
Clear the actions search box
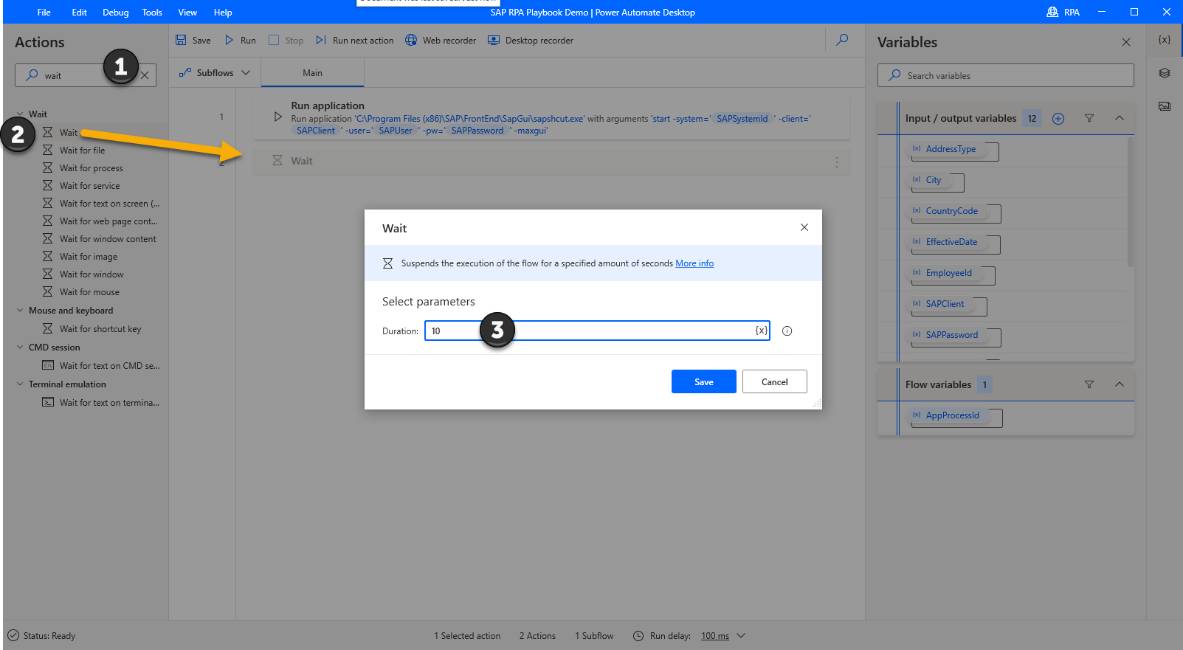pos(145,75)
